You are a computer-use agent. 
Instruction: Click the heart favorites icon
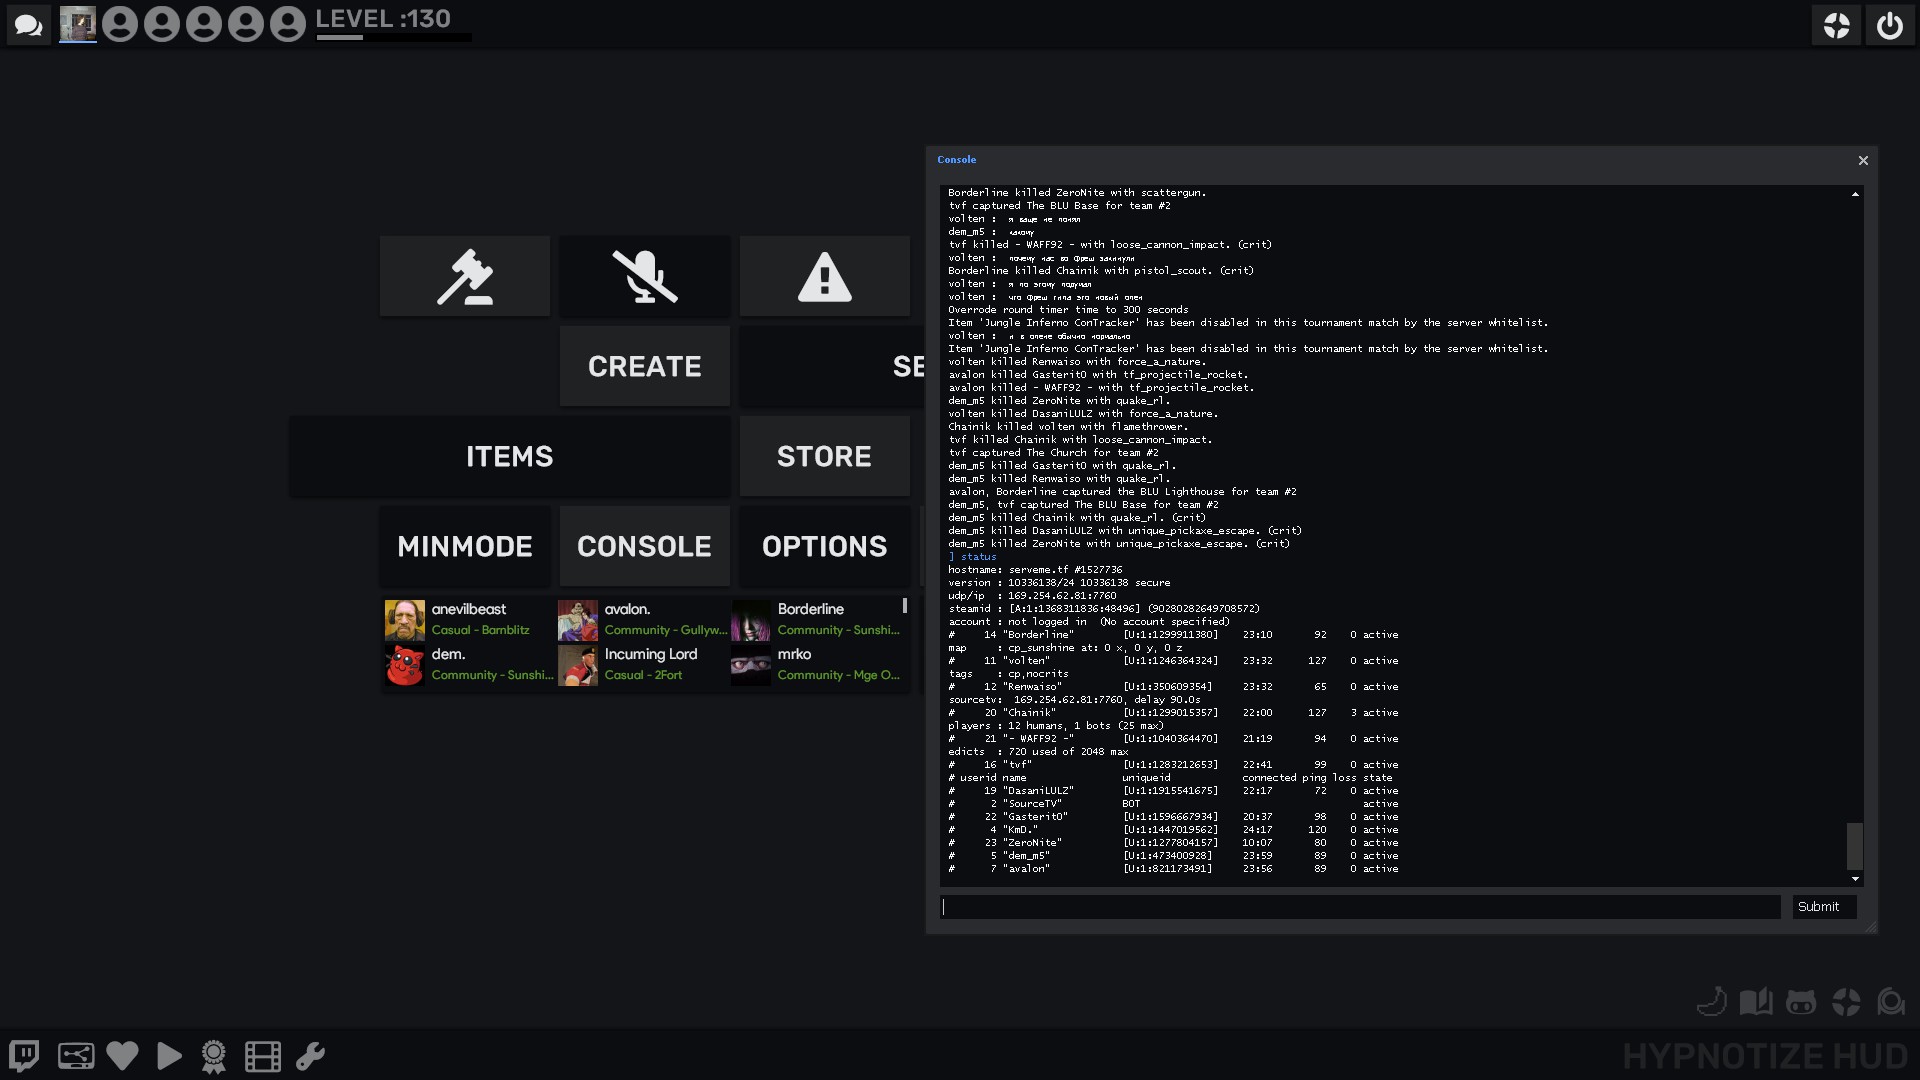coord(122,1056)
